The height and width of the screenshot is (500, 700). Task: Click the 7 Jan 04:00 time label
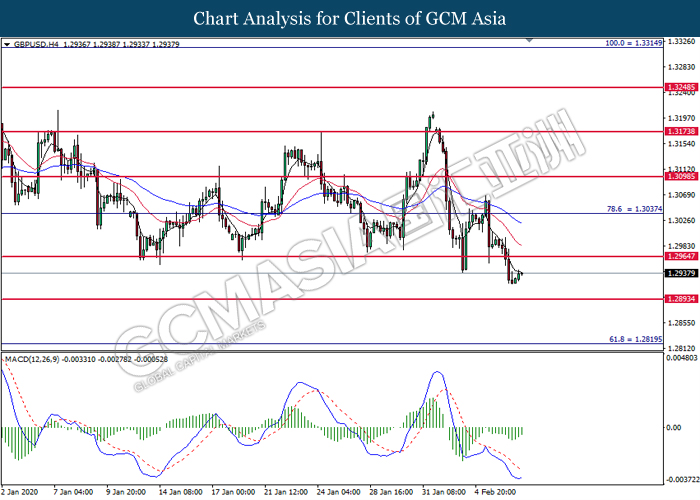73,492
